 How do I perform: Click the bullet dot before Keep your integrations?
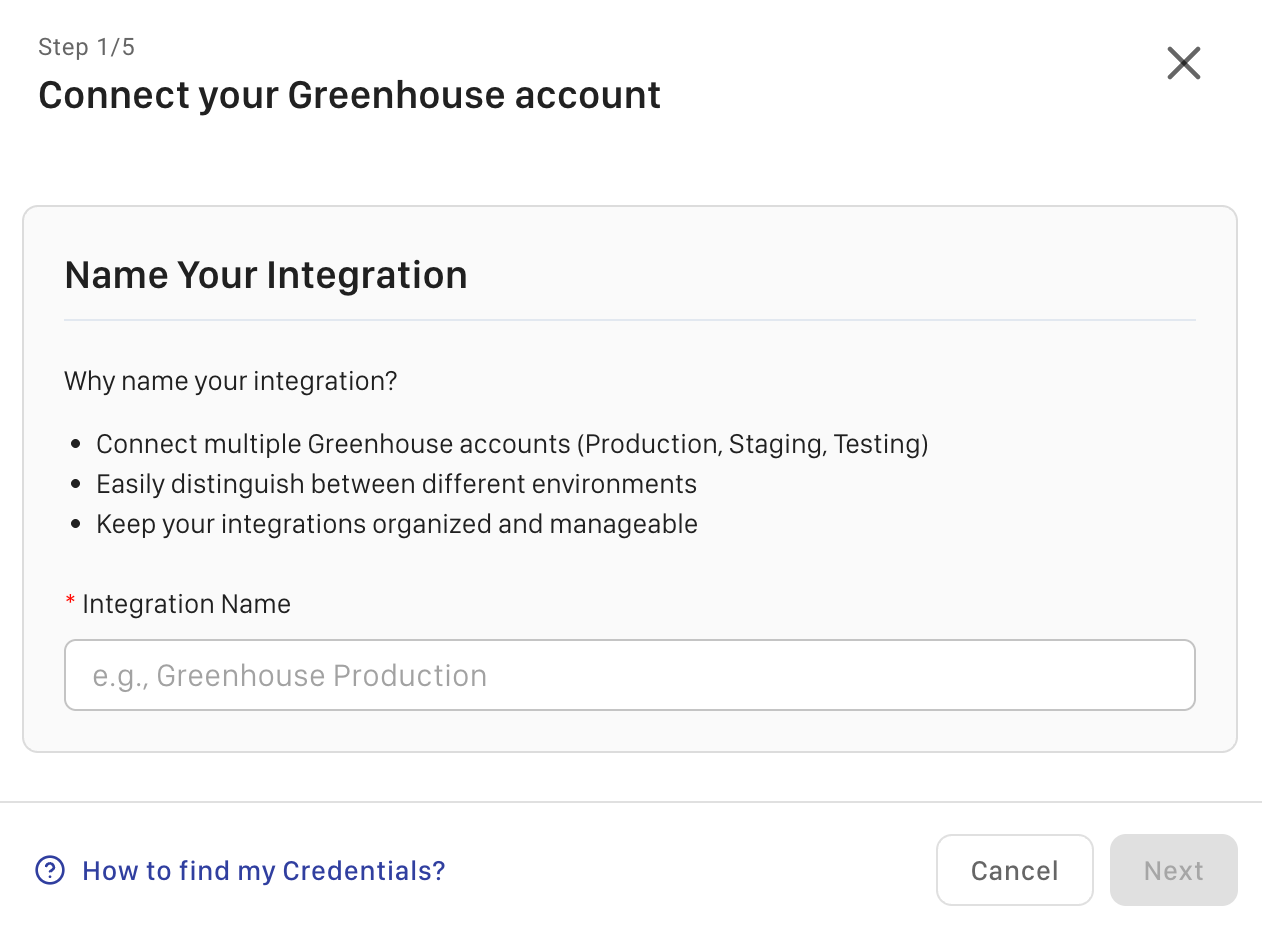(x=76, y=525)
